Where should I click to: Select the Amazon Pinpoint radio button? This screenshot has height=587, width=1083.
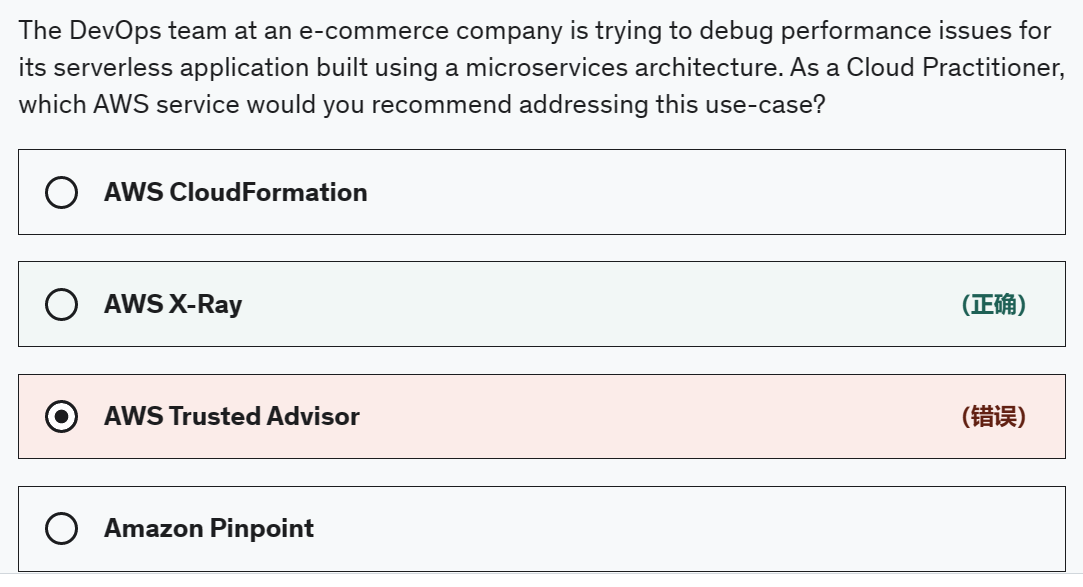pyautogui.click(x=62, y=528)
